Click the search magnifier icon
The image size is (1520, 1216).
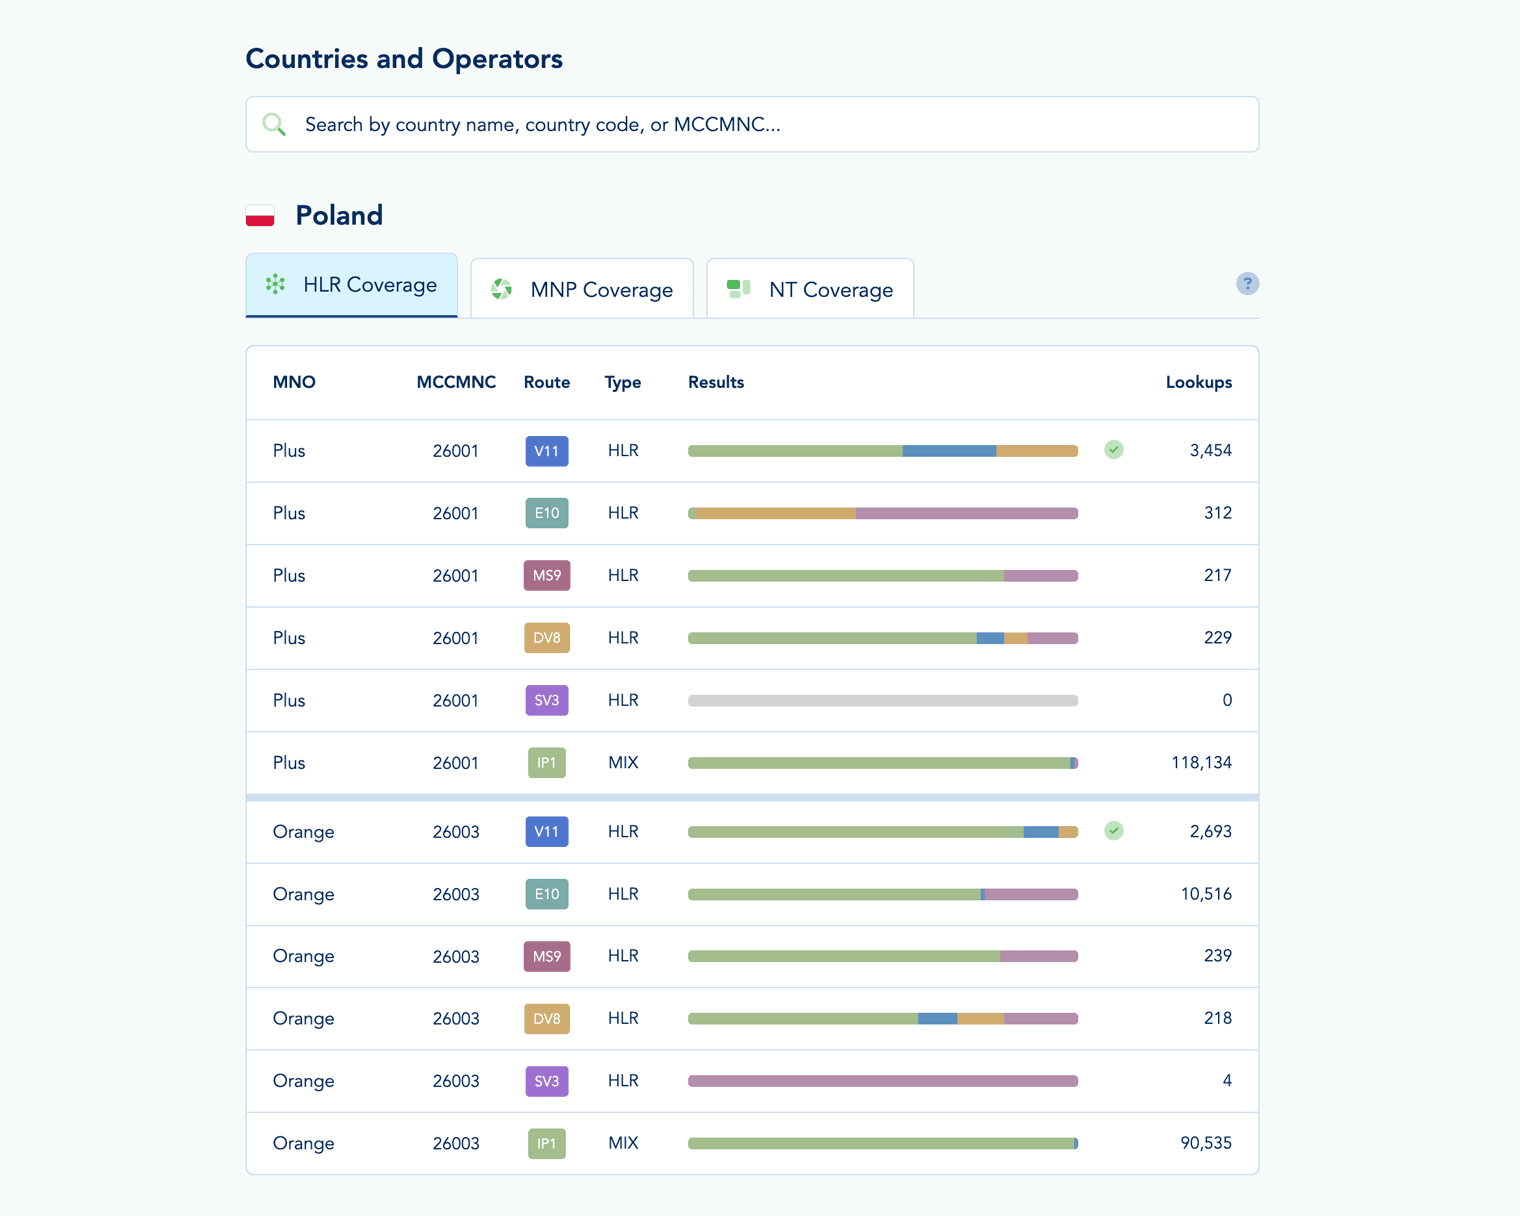(x=274, y=125)
